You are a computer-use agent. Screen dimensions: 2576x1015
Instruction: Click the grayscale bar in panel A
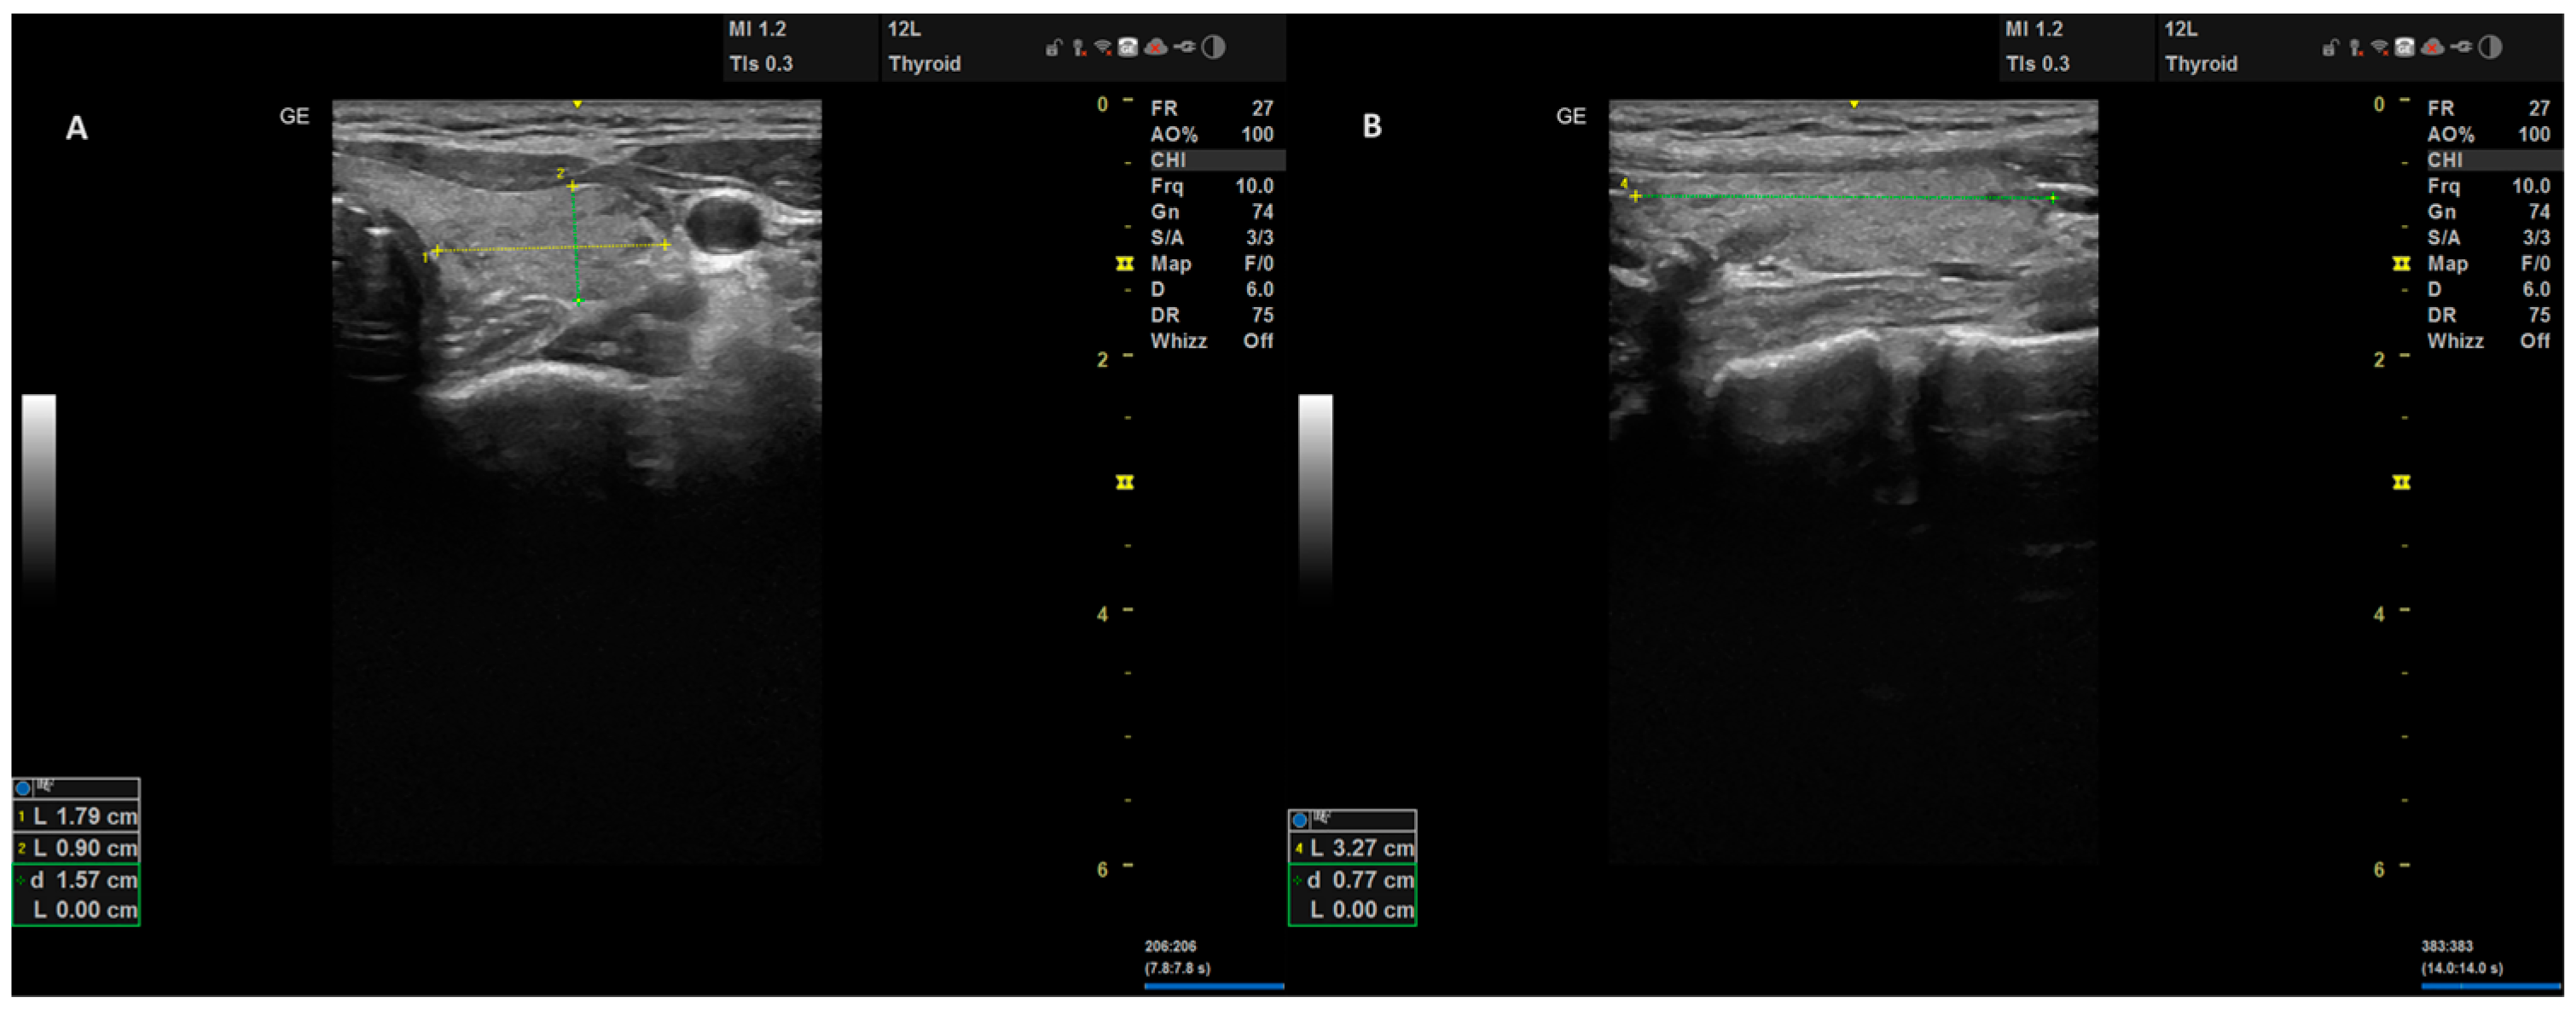pyautogui.click(x=39, y=495)
